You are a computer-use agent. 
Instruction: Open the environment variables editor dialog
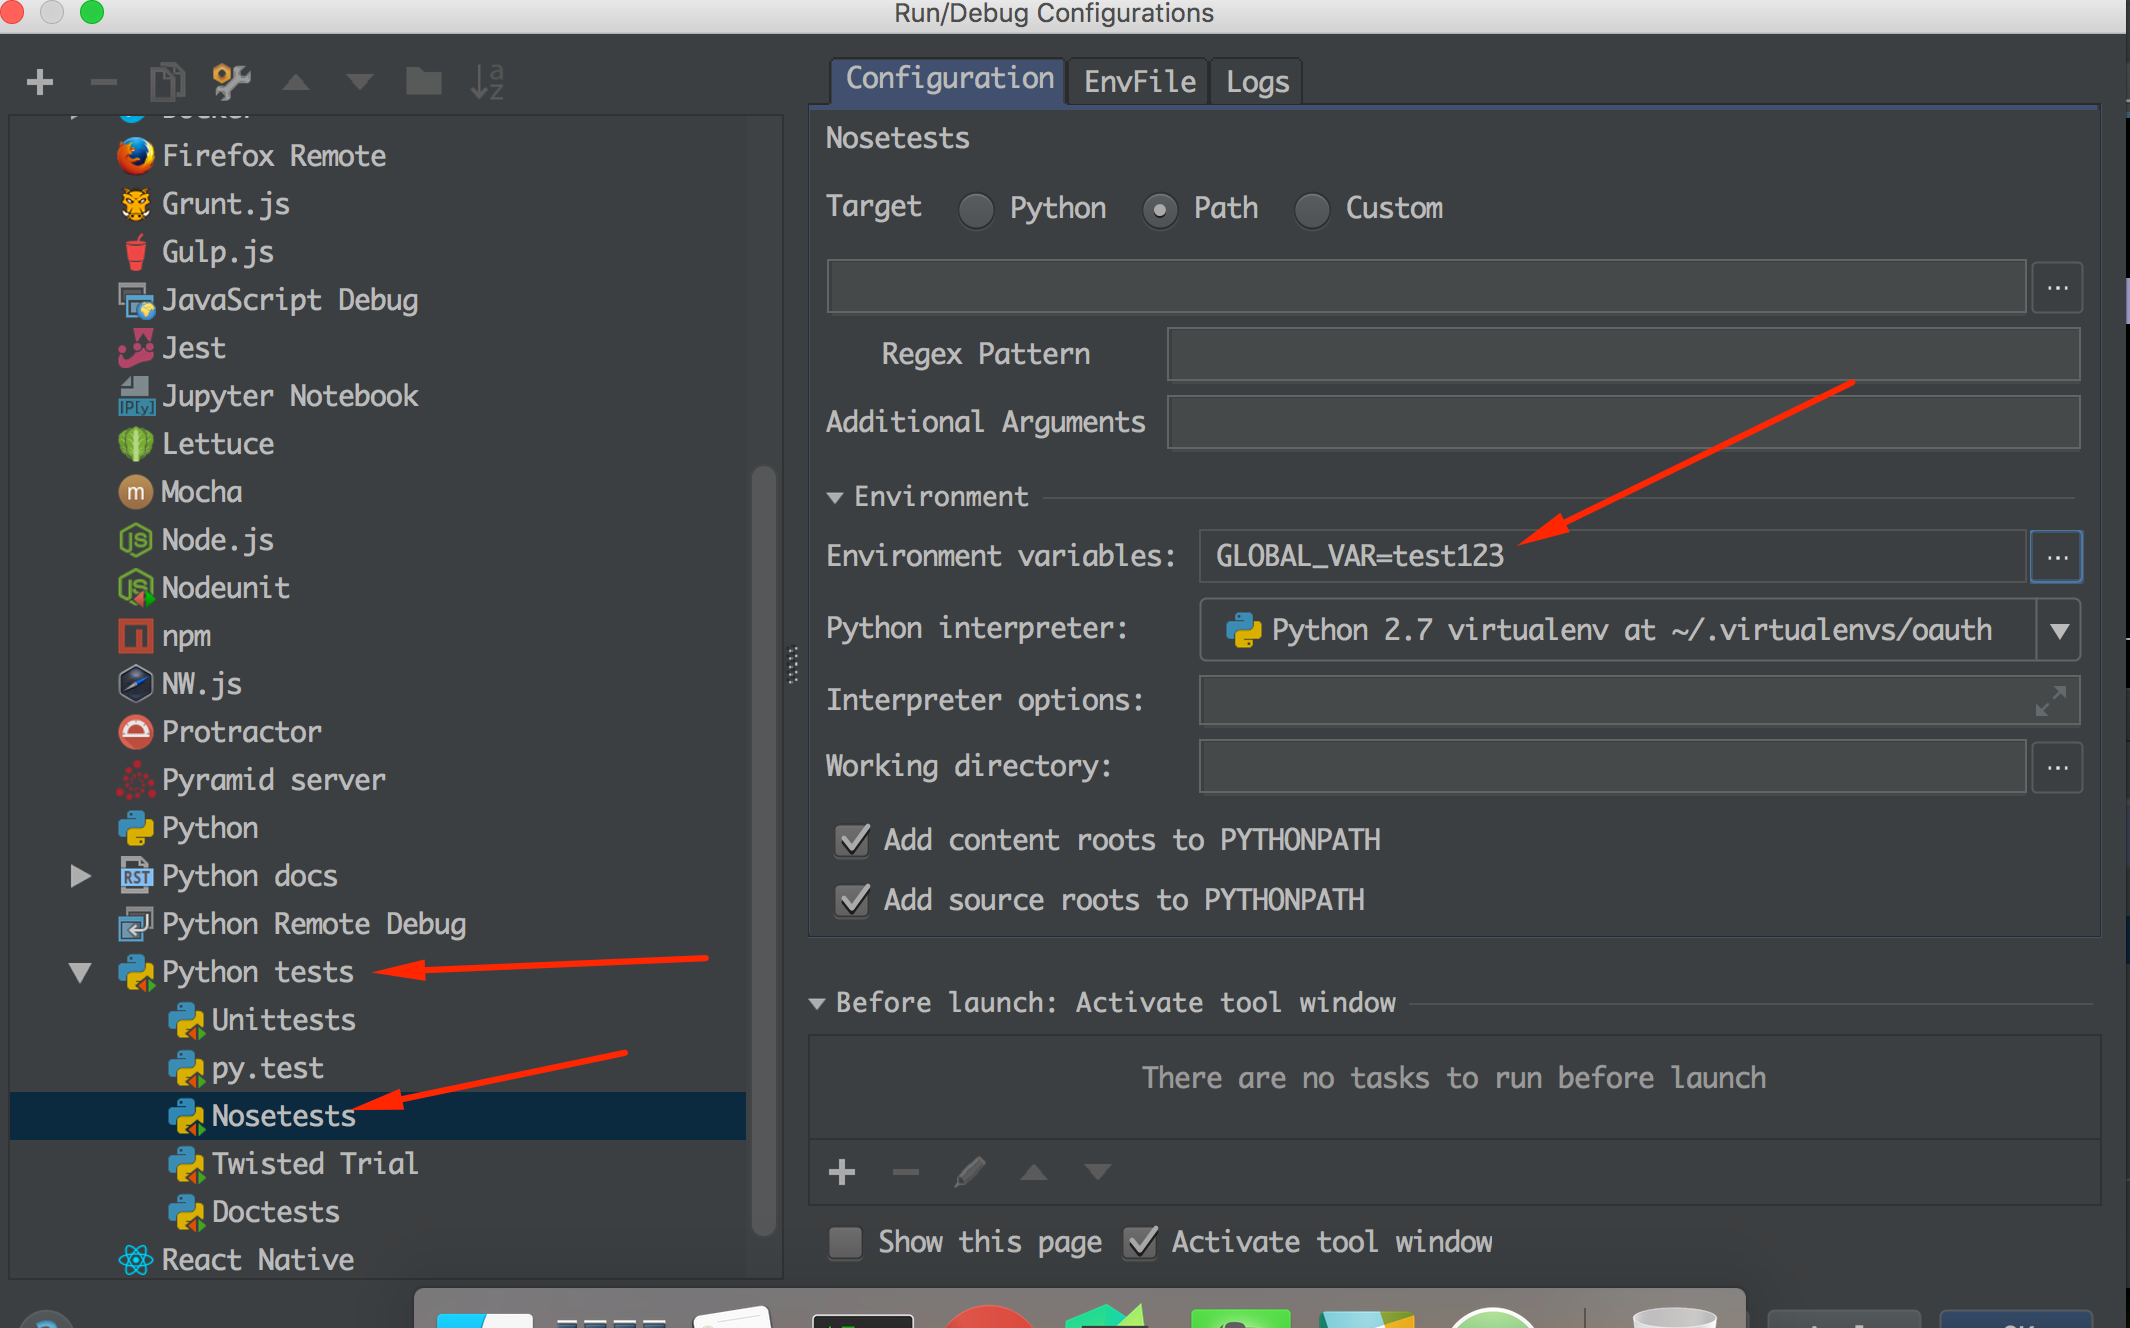2056,556
